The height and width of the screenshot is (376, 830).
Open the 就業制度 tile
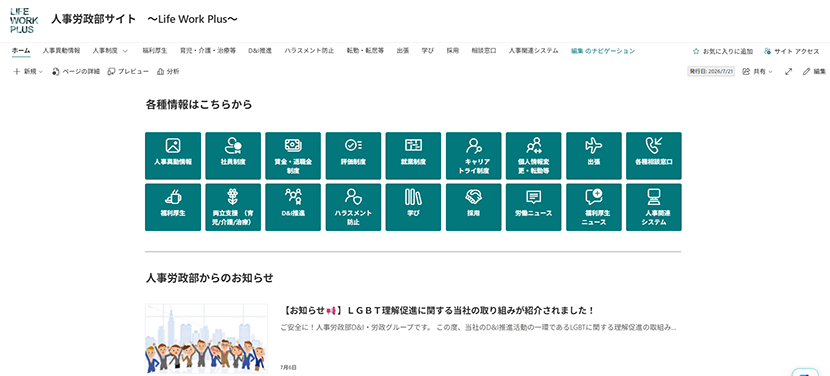tap(413, 156)
